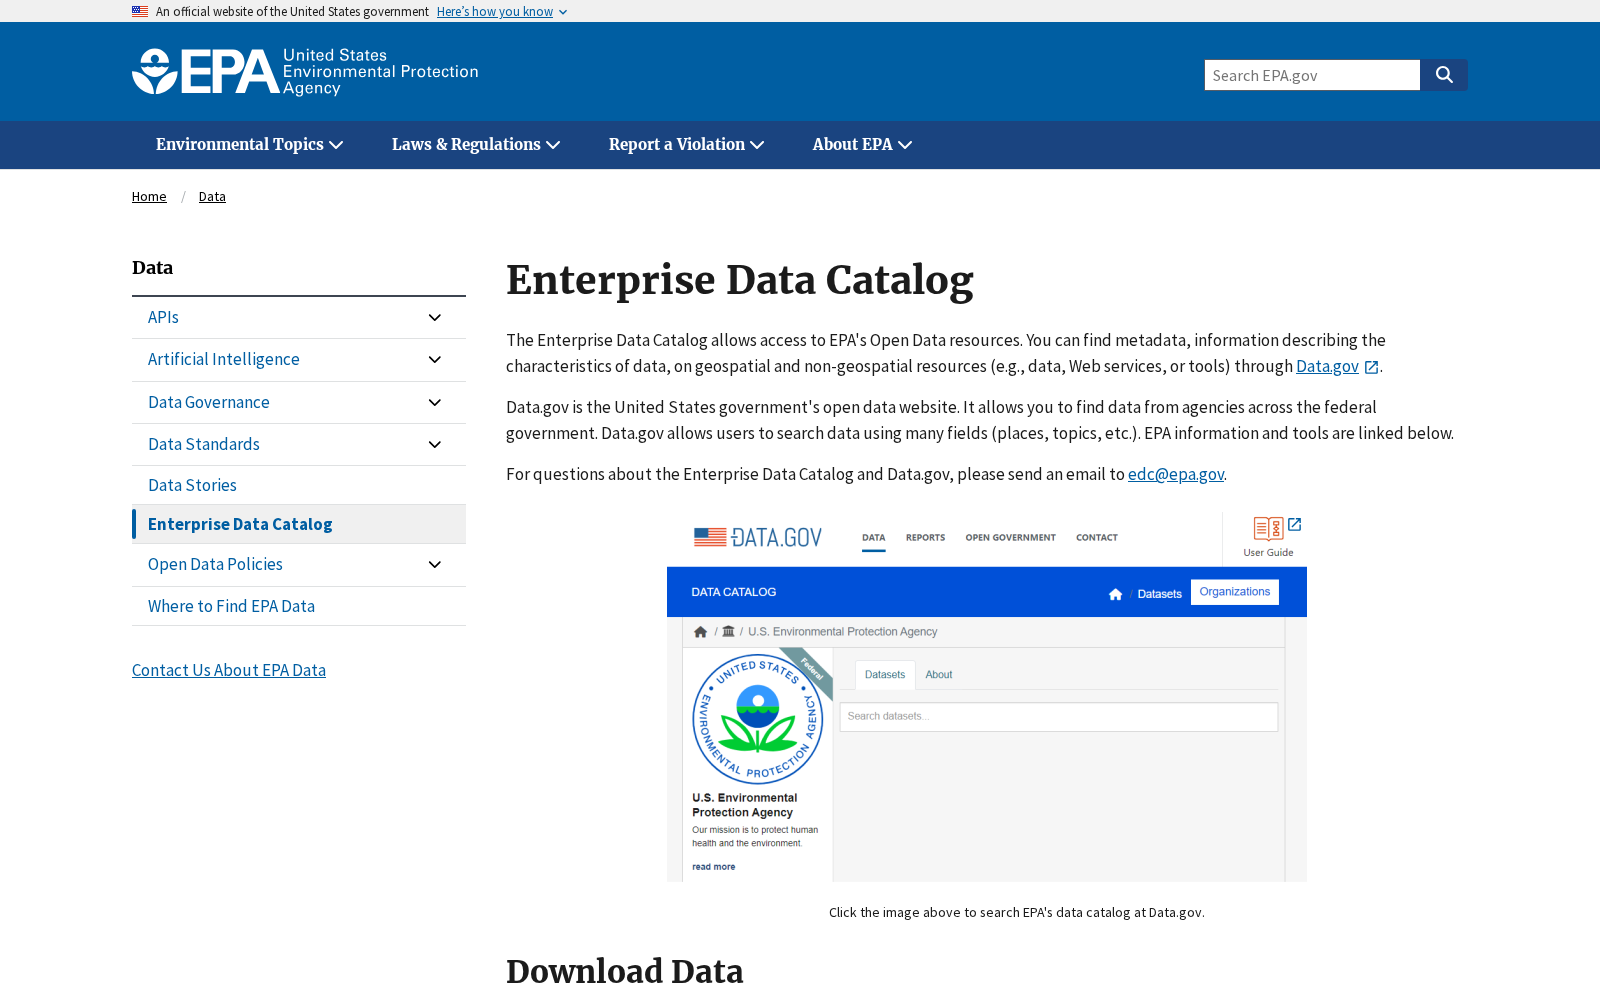Image resolution: width=1600 pixels, height=1000 pixels.
Task: Click the edc@epa.gov email link
Action: pyautogui.click(x=1176, y=475)
